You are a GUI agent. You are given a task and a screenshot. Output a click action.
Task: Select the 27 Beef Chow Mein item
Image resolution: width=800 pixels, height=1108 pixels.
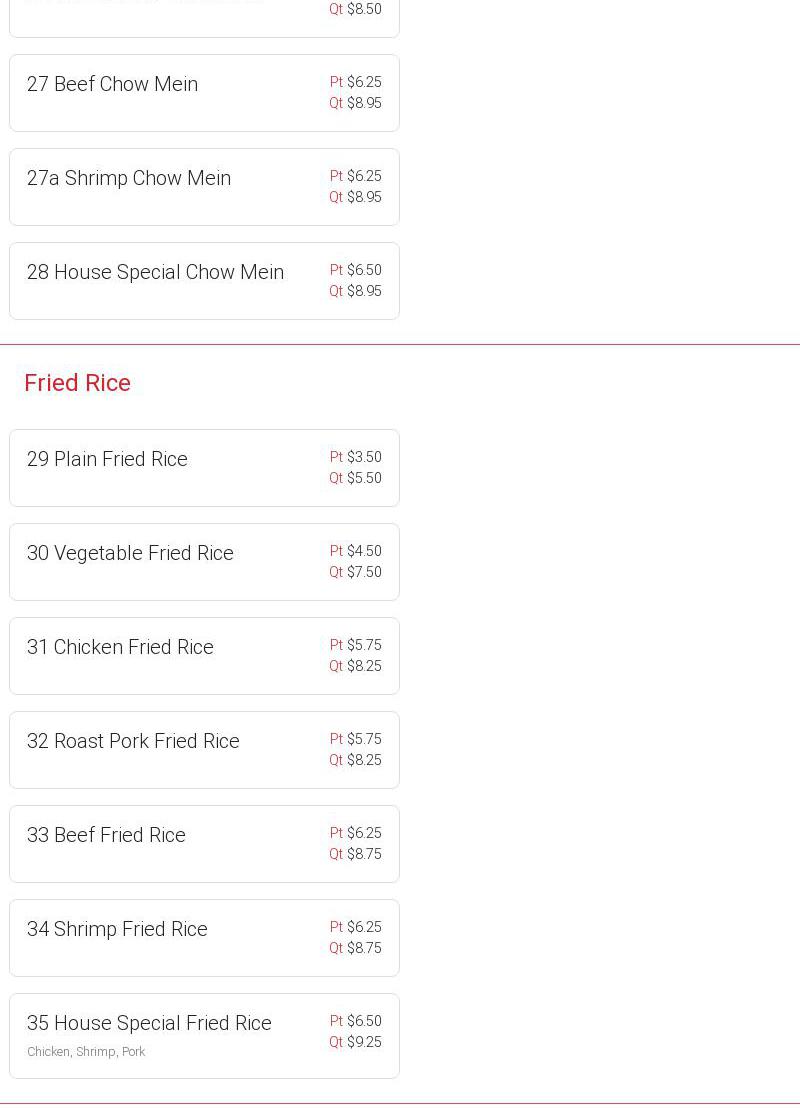pos(112,84)
